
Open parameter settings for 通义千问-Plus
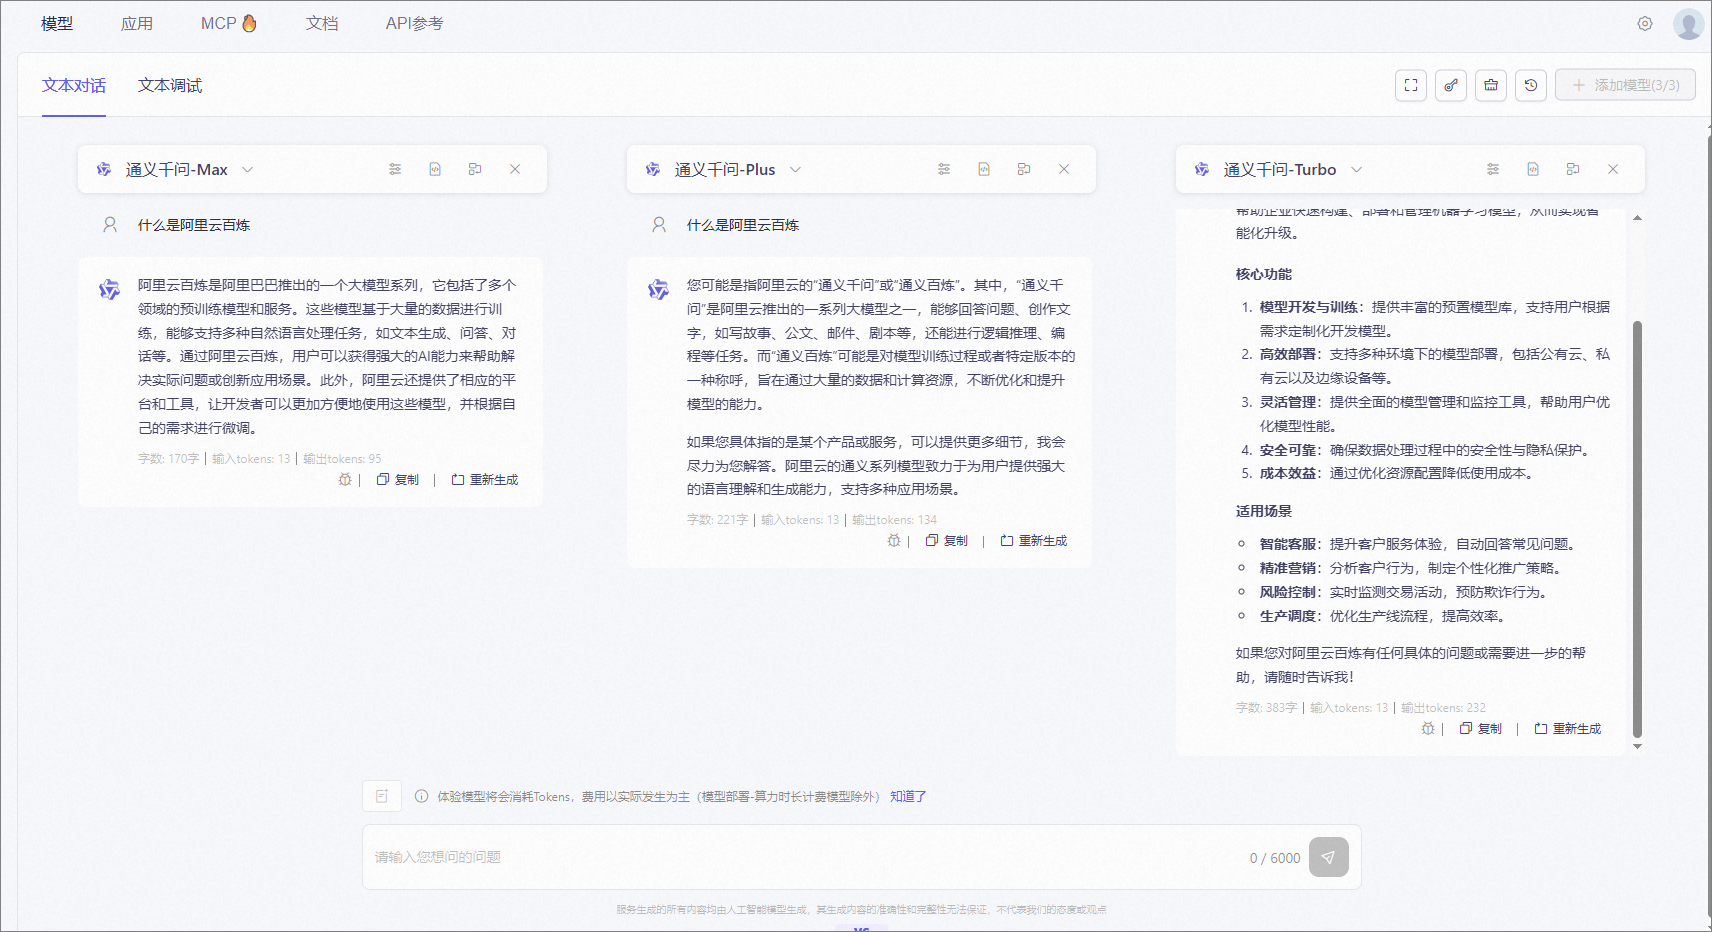(944, 169)
